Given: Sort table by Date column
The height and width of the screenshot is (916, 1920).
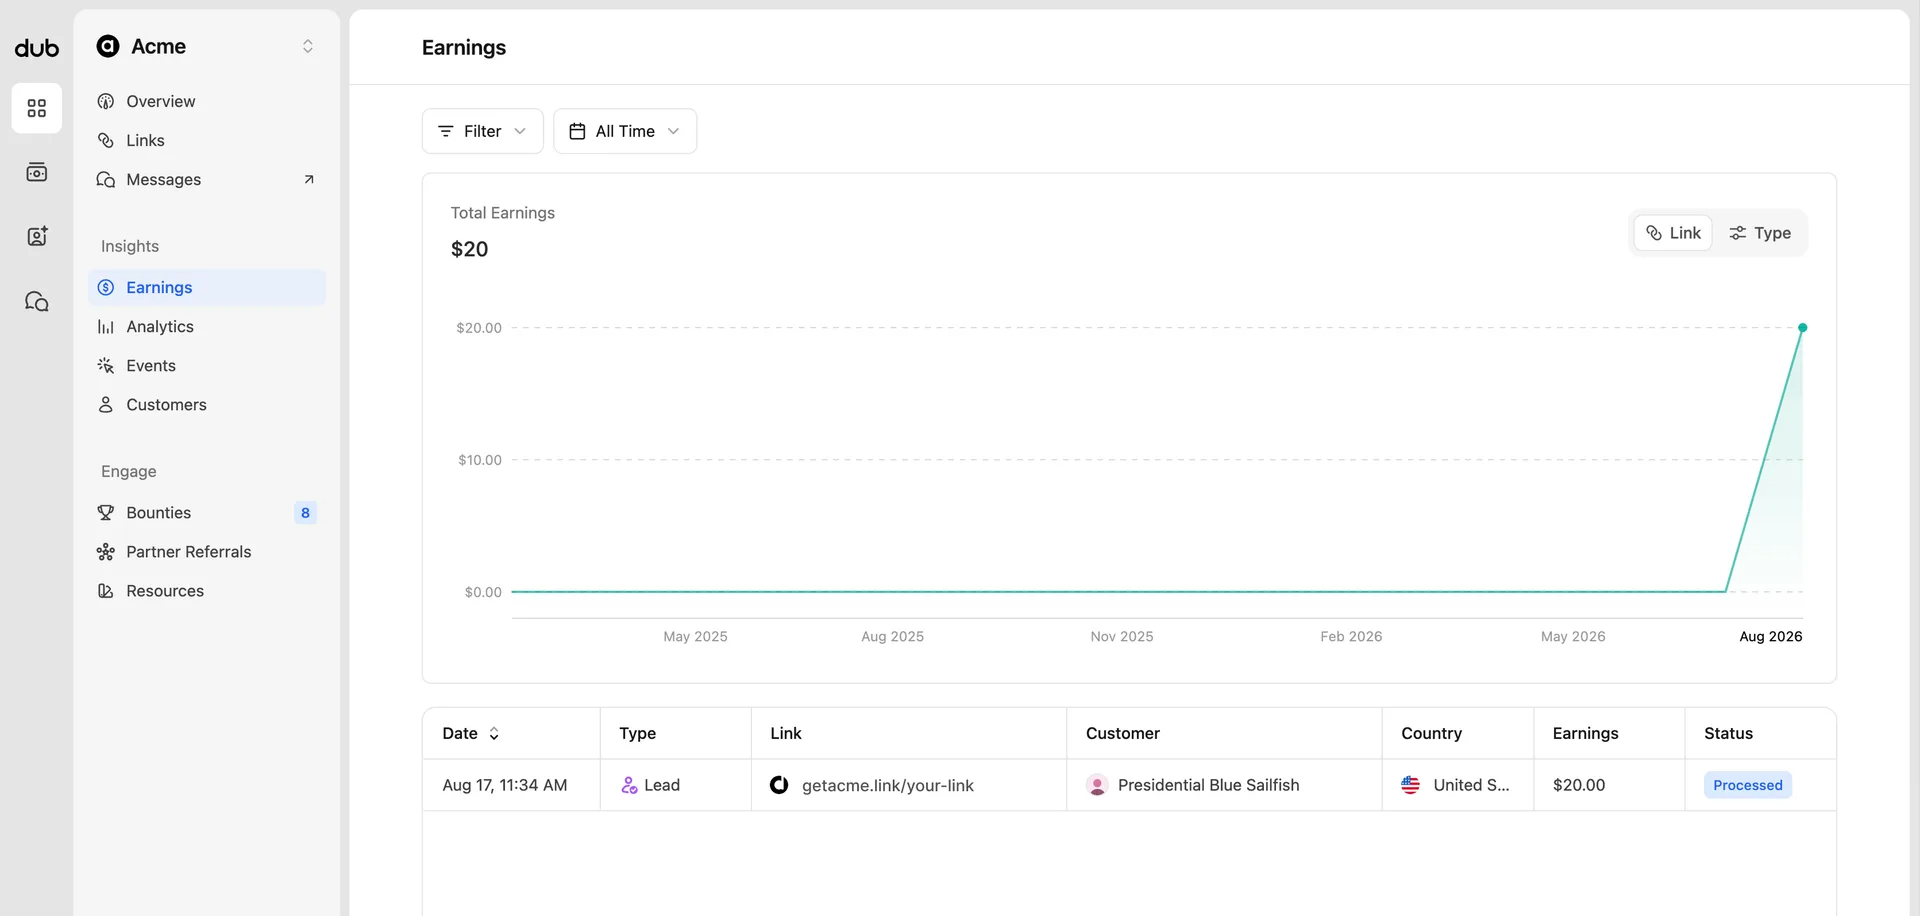Looking at the screenshot, I should [471, 733].
